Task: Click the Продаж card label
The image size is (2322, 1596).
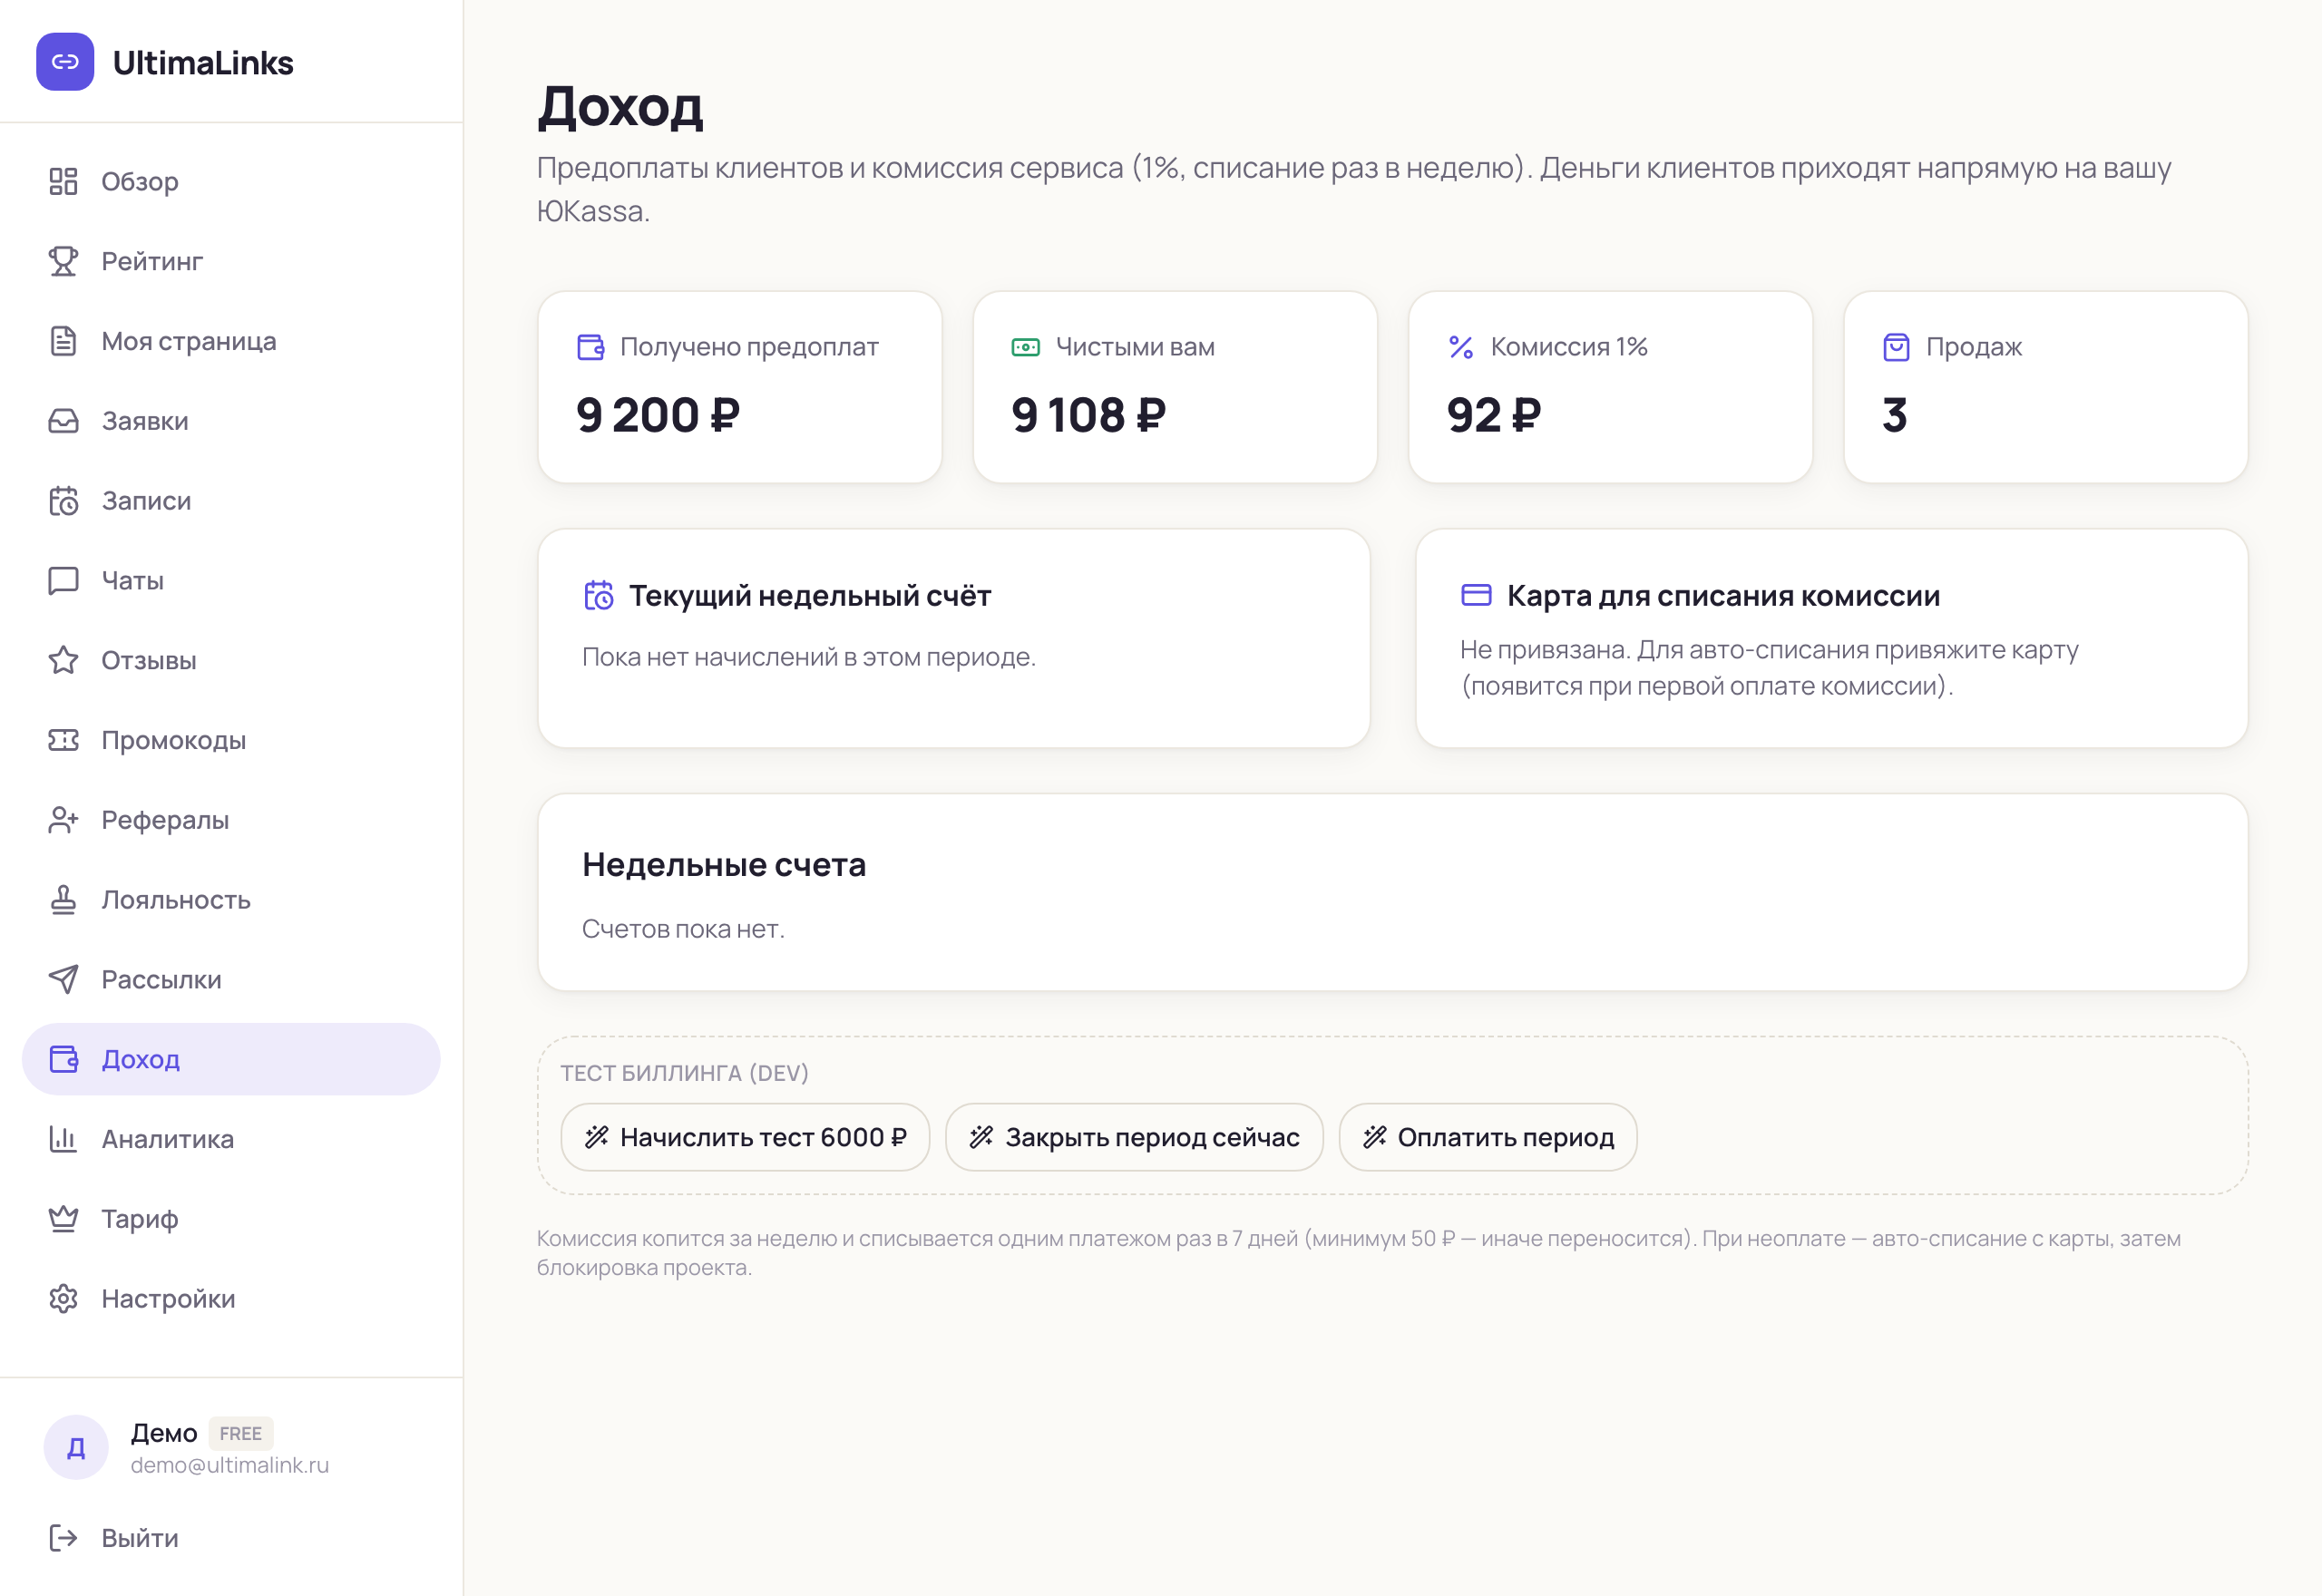Action: click(x=1974, y=347)
